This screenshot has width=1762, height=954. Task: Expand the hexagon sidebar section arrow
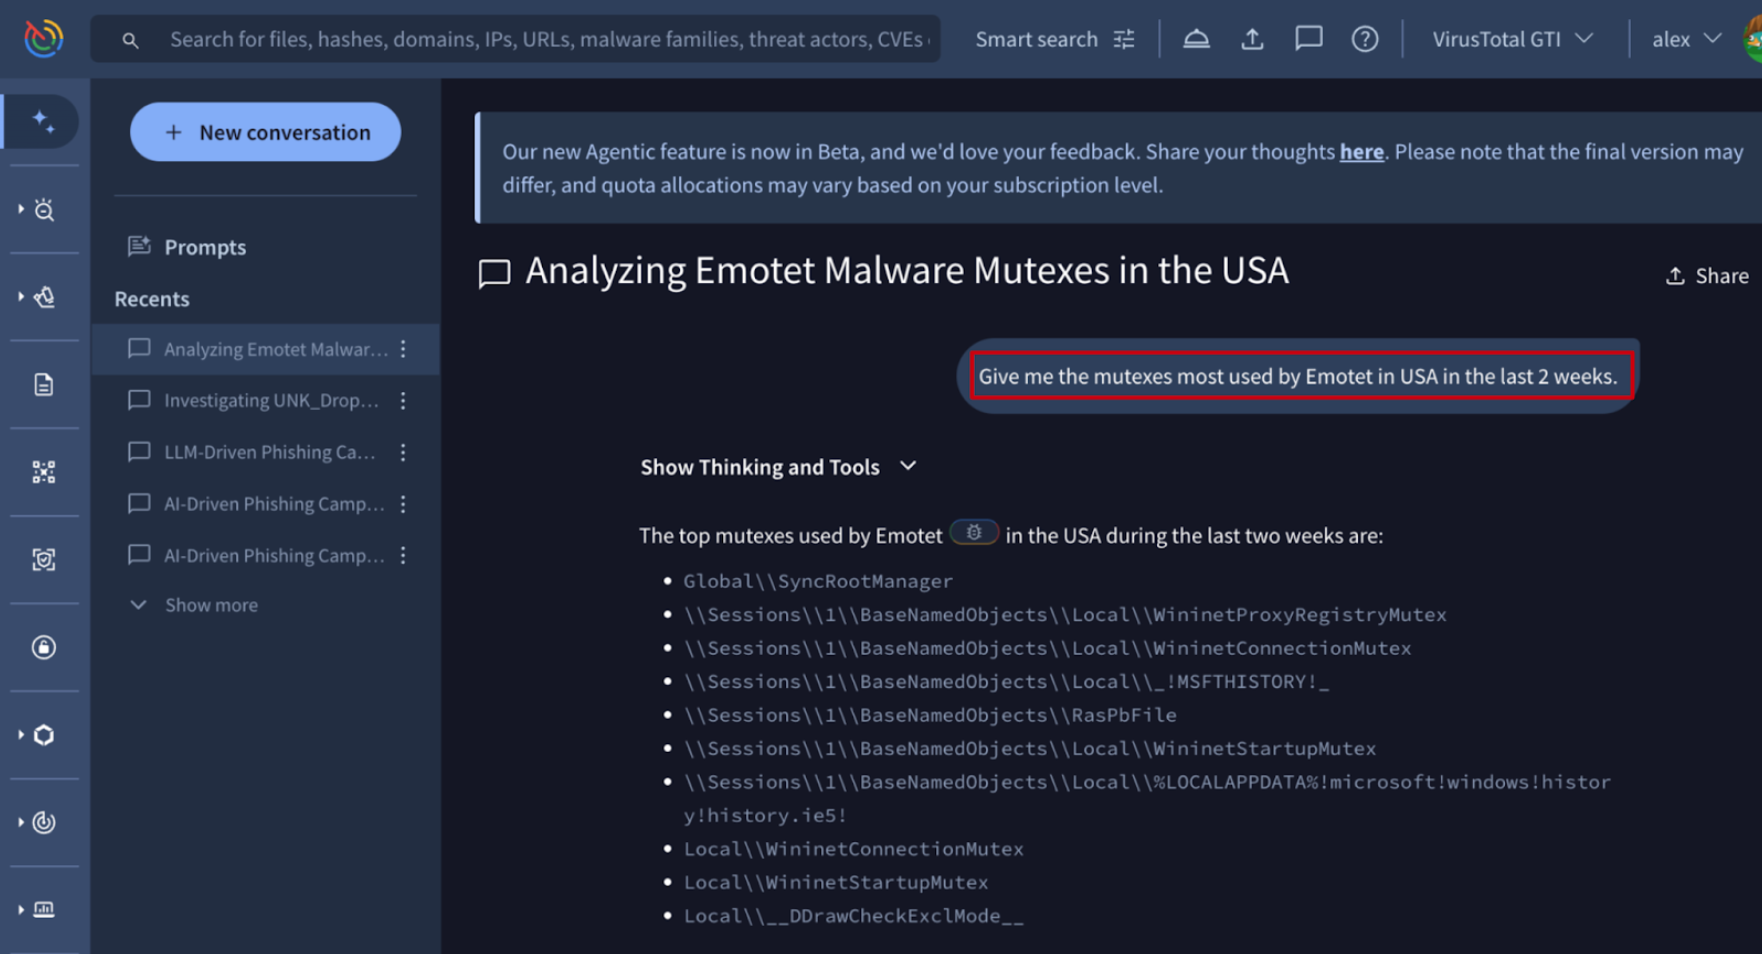[20, 735]
